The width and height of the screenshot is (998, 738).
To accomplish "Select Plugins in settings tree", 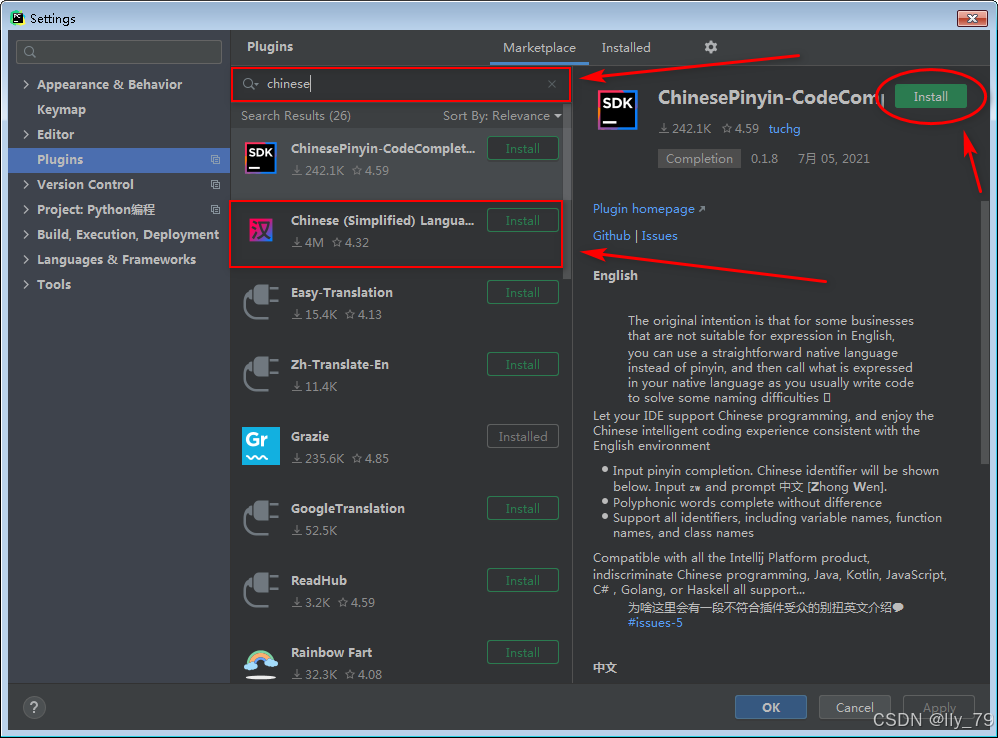I will tap(119, 160).
